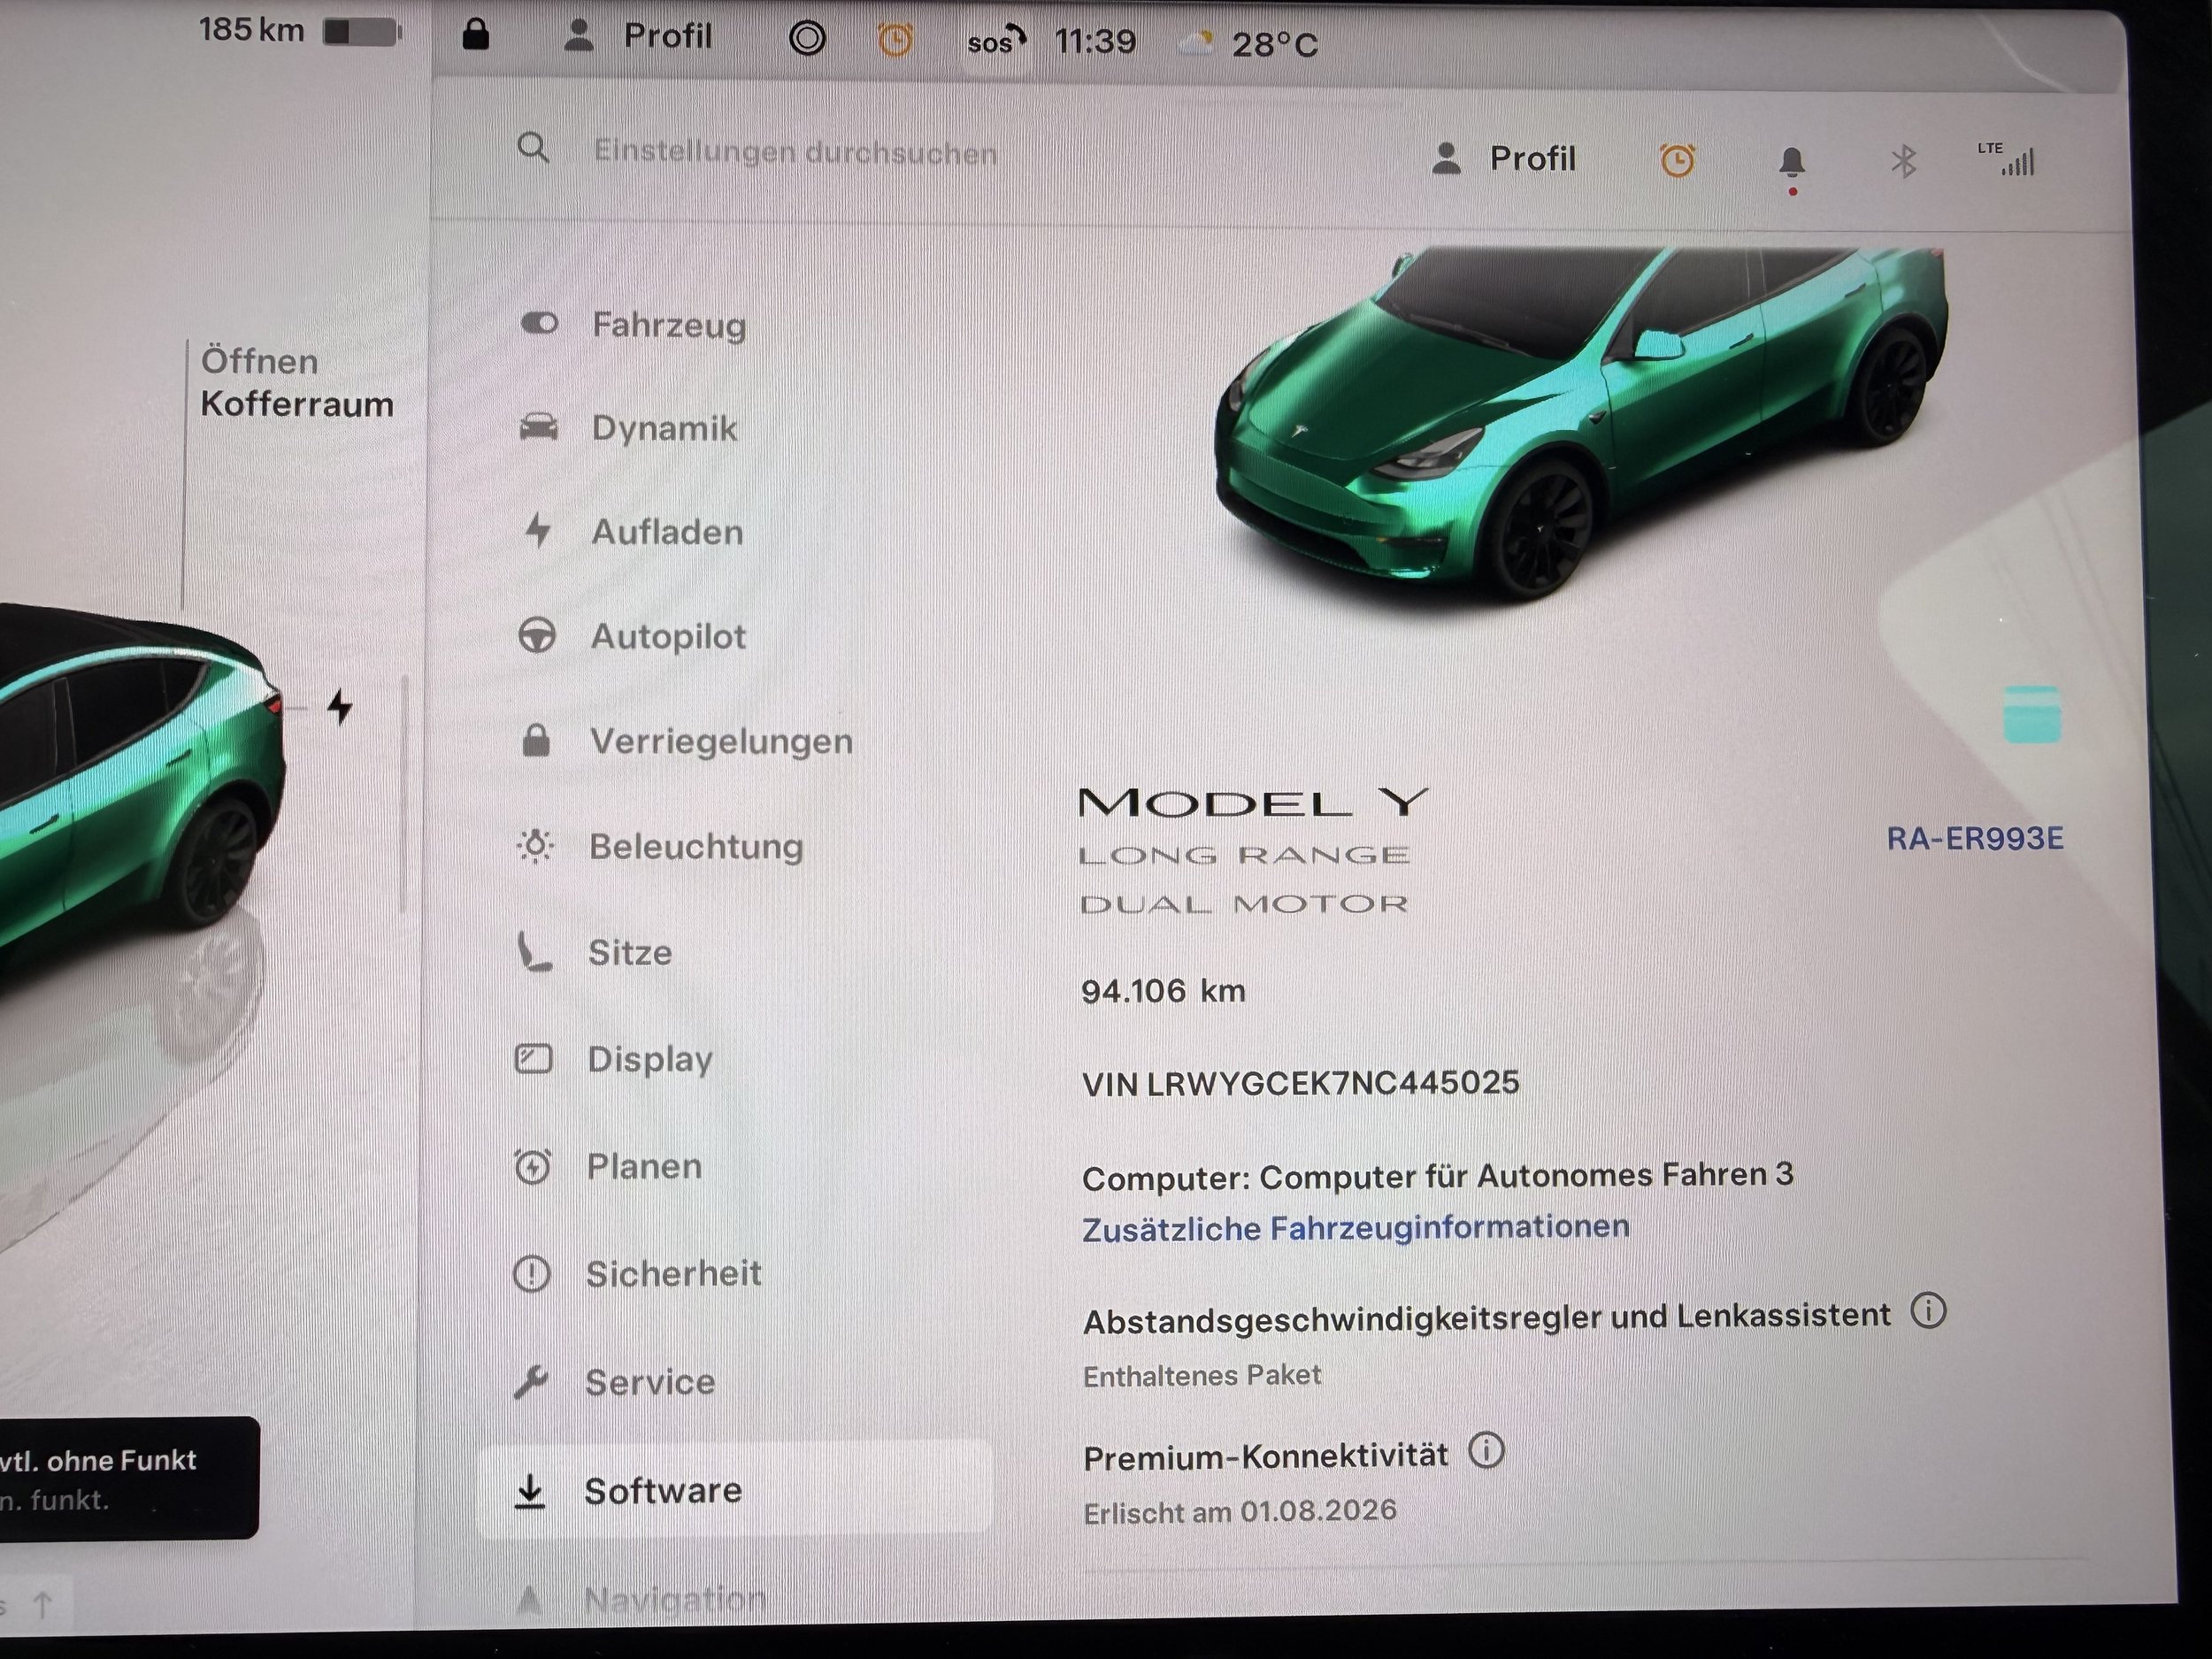Viewport: 2212px width, 1659px height.
Task: Open Profil in the settings header
Action: [x=1504, y=158]
